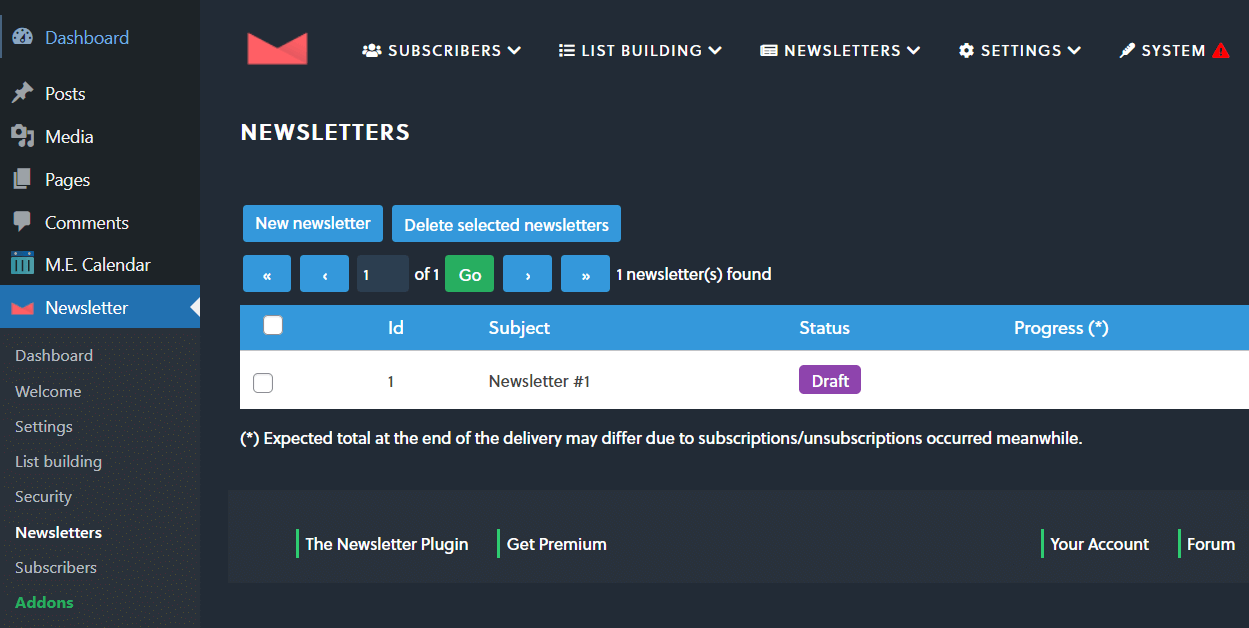Select Security in the sidebar submenu
This screenshot has width=1249, height=628.
[43, 497]
